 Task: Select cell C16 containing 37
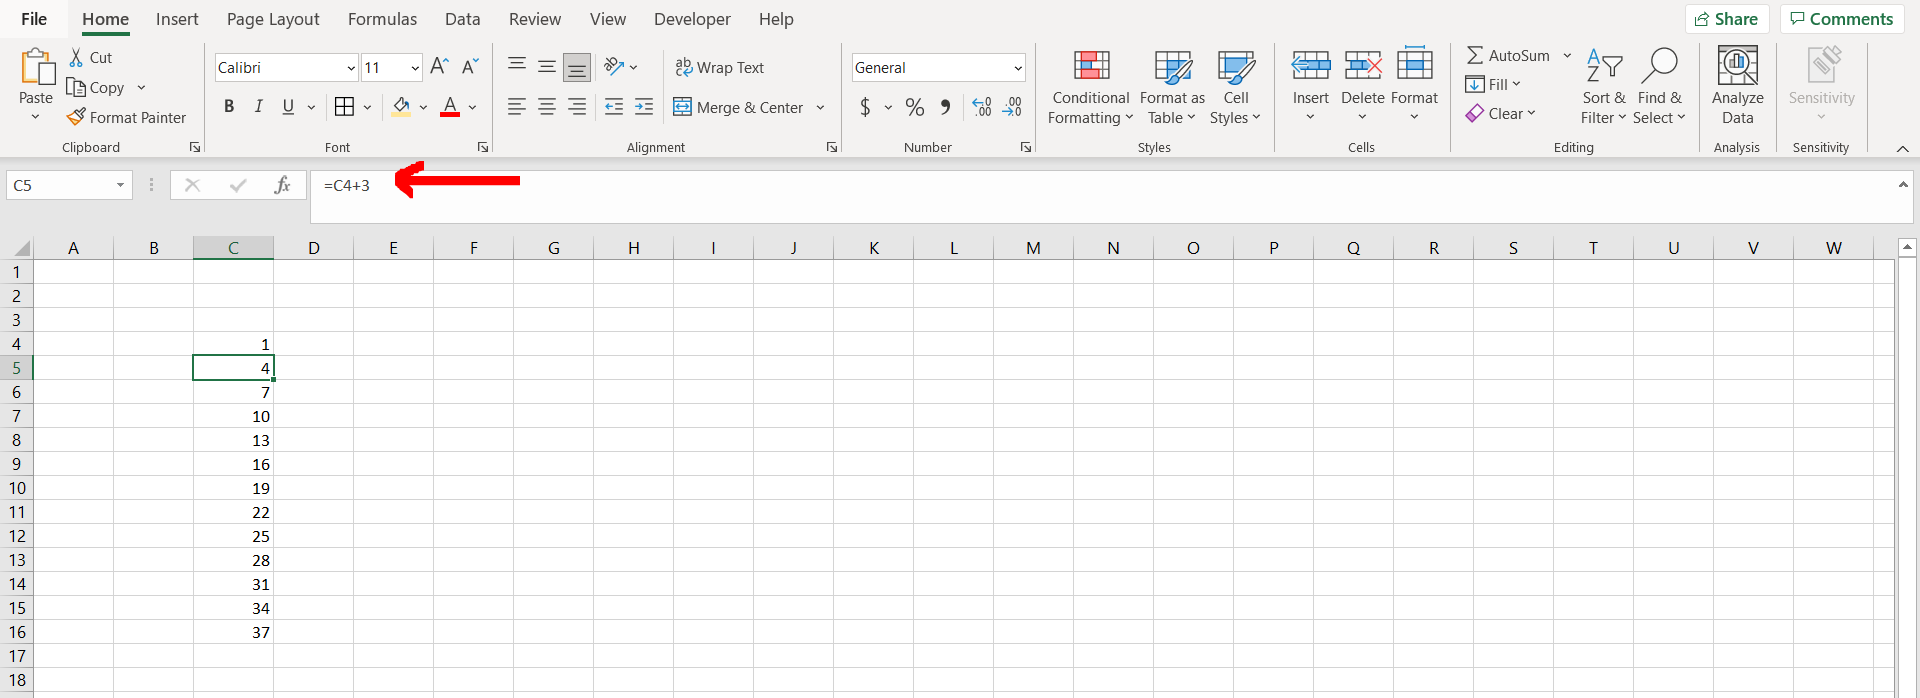pos(233,632)
